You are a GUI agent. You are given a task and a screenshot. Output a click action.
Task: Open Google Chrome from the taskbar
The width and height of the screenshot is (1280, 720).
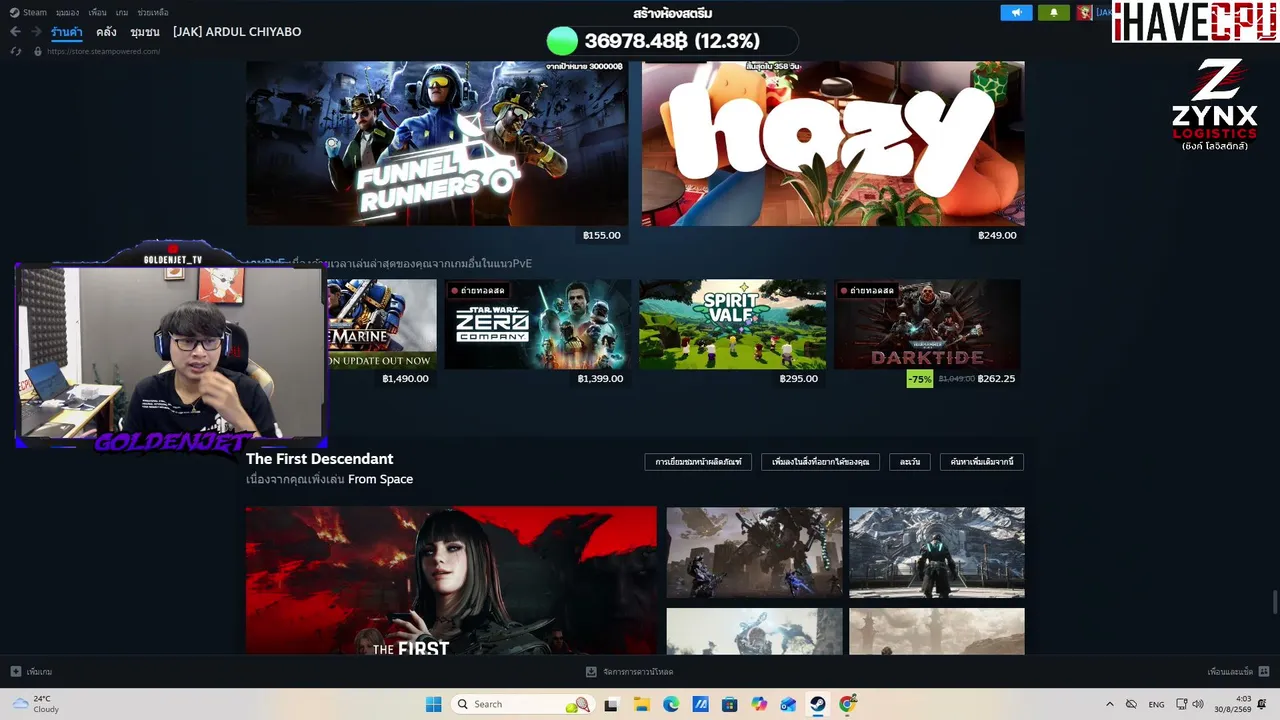pyautogui.click(x=848, y=704)
